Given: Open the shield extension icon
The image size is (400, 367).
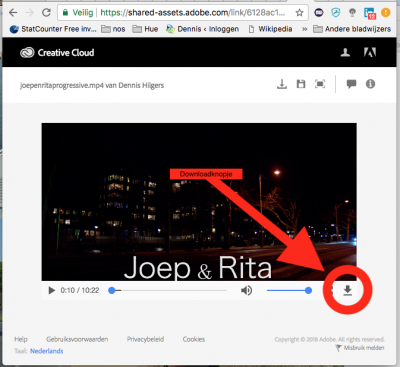Looking at the screenshot, I should [x=336, y=13].
